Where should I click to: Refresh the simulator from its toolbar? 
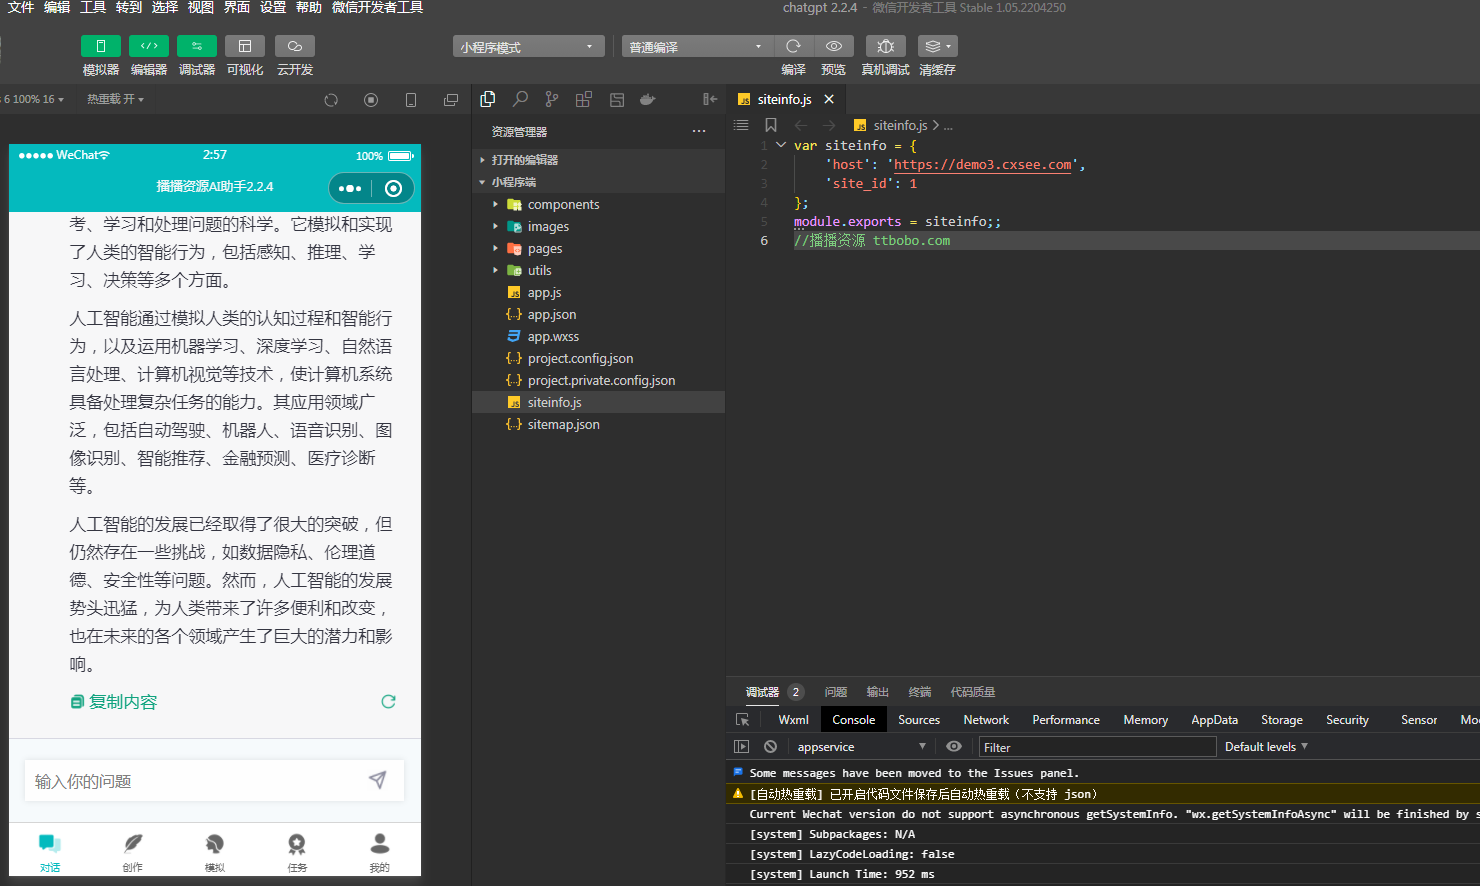click(x=331, y=100)
